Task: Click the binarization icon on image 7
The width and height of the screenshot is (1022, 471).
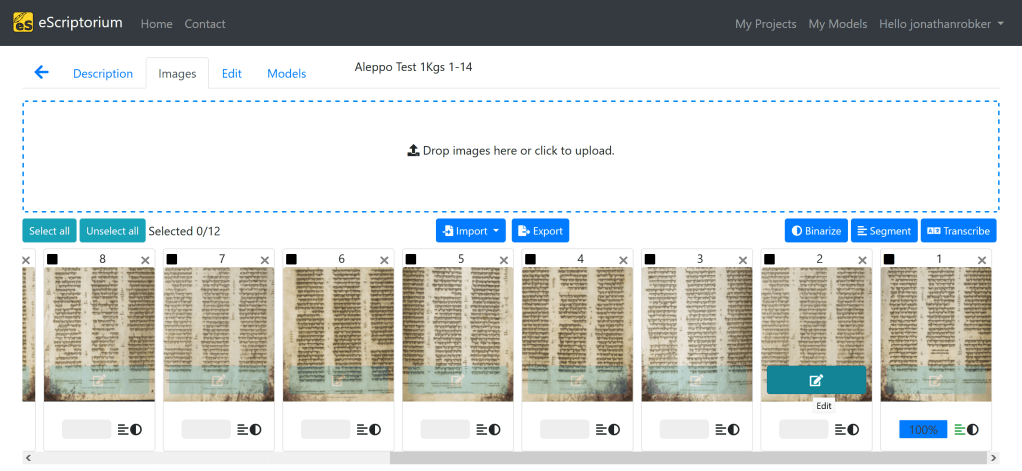Action: click(256, 429)
